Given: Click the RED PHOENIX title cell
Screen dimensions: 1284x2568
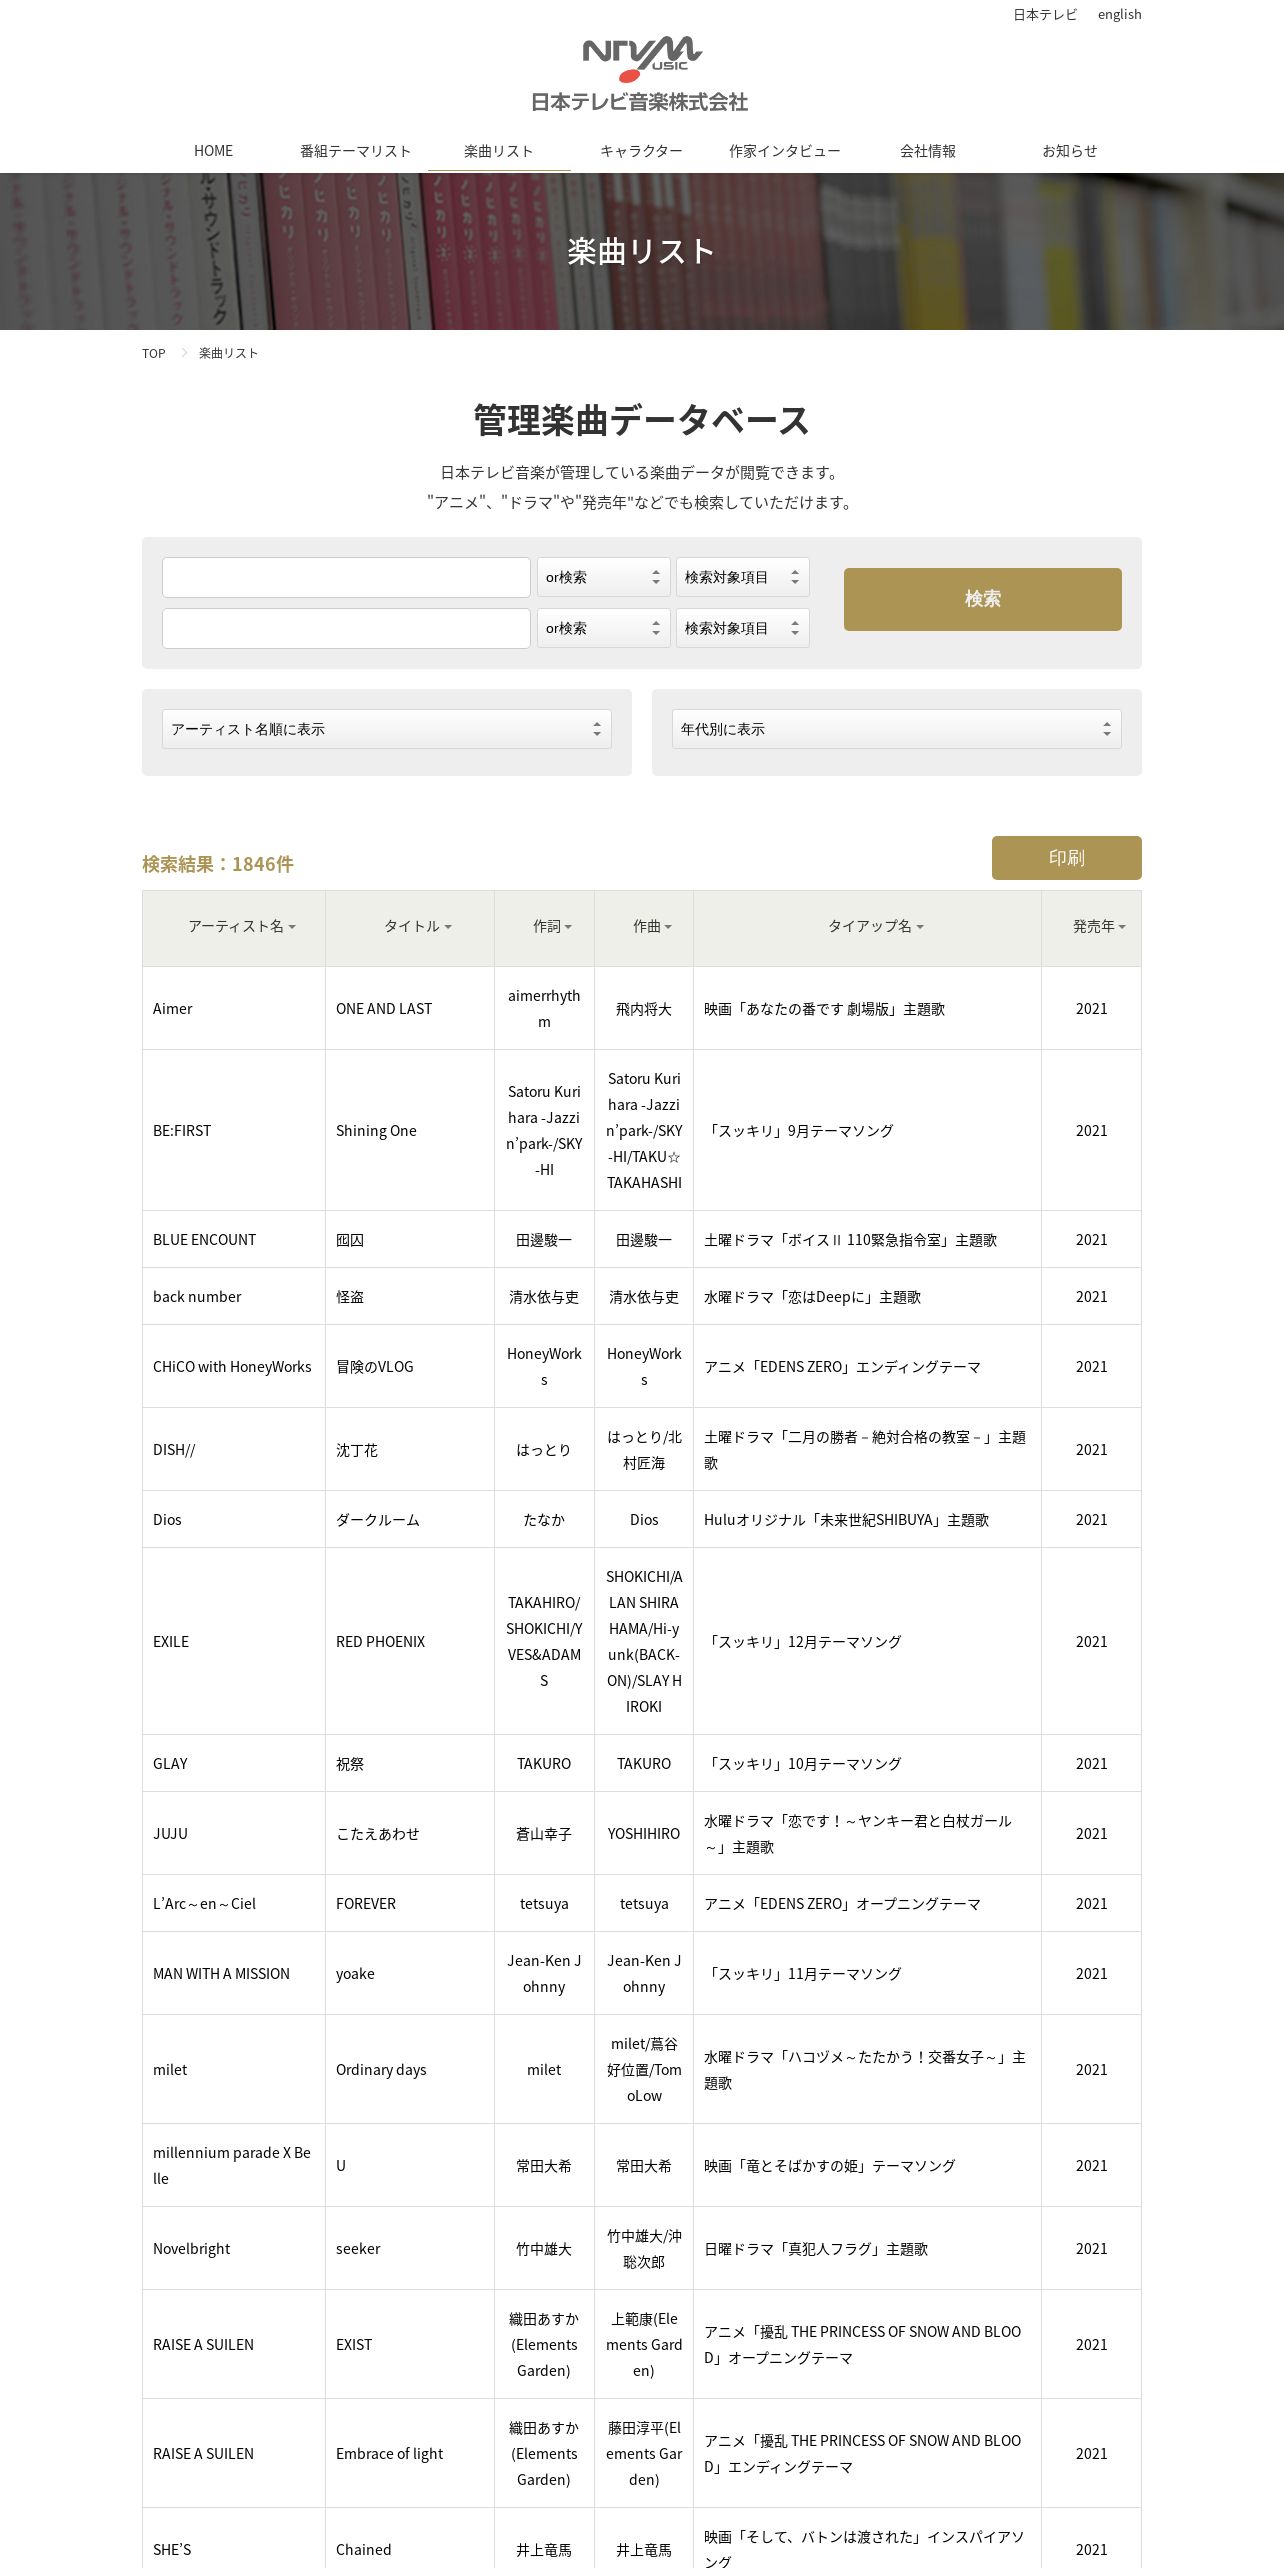Looking at the screenshot, I should pos(410,1642).
